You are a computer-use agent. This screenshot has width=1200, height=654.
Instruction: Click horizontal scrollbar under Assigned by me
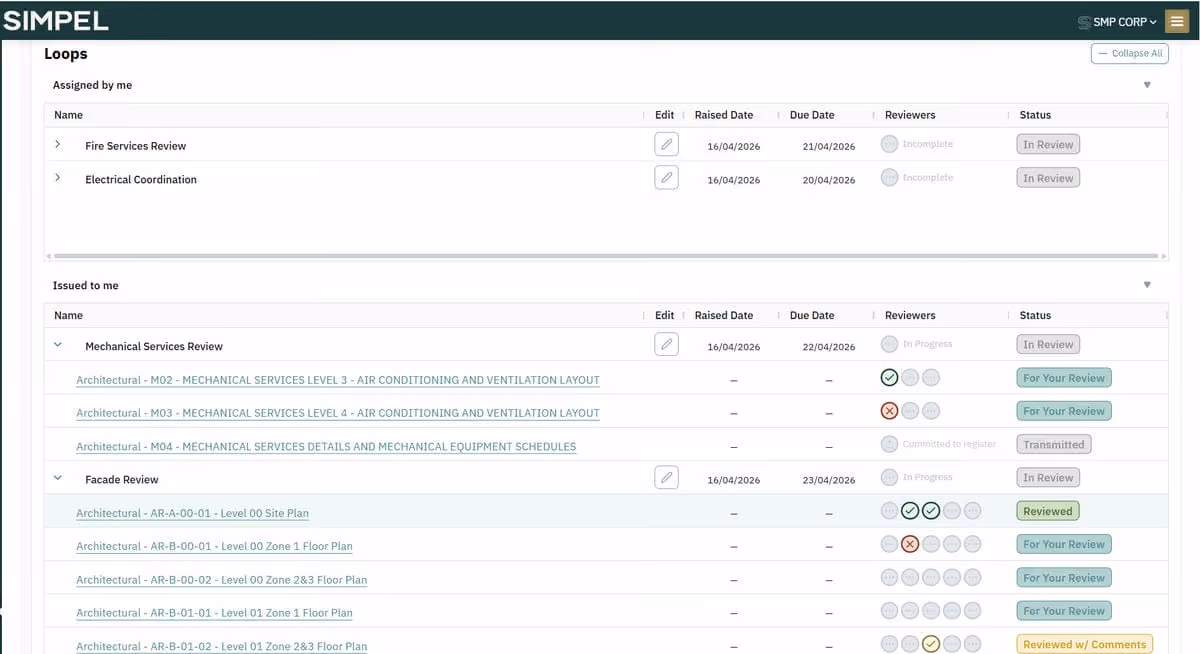point(606,256)
